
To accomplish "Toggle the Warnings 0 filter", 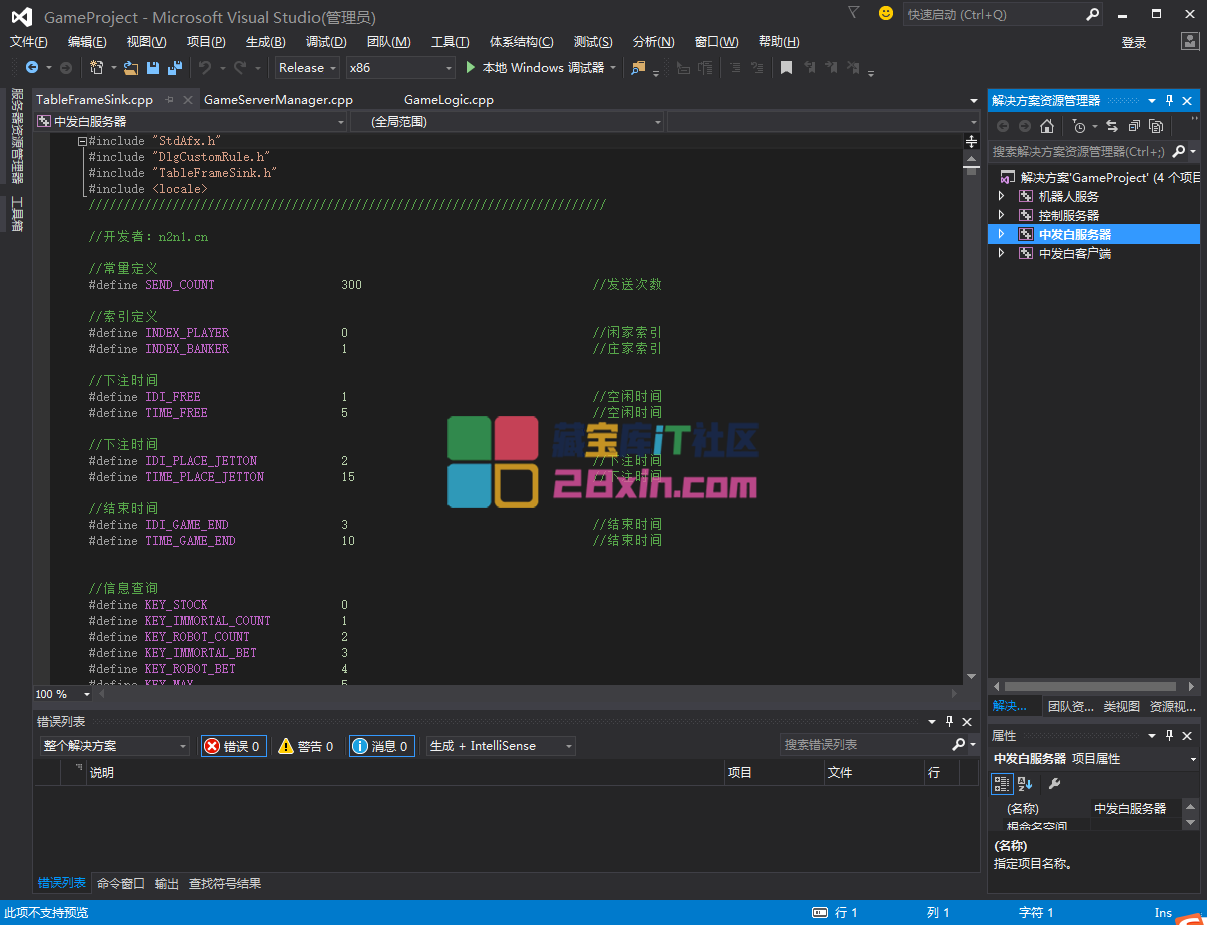I will (x=307, y=746).
